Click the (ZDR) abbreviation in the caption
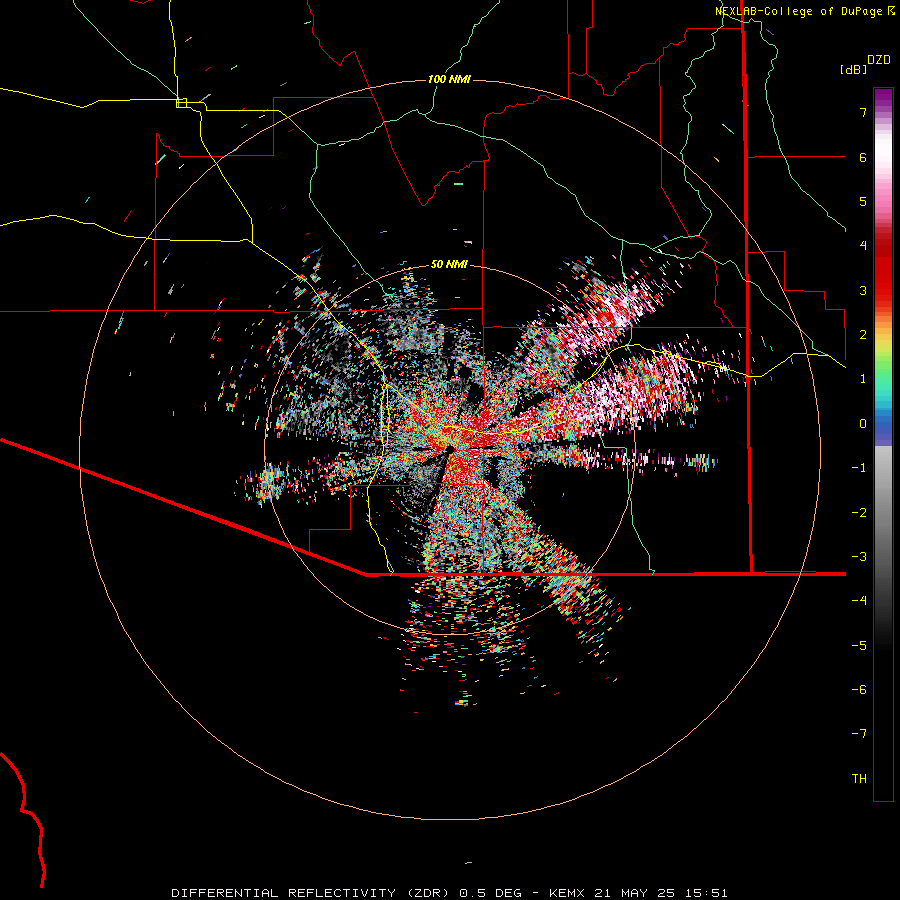 click(x=428, y=893)
